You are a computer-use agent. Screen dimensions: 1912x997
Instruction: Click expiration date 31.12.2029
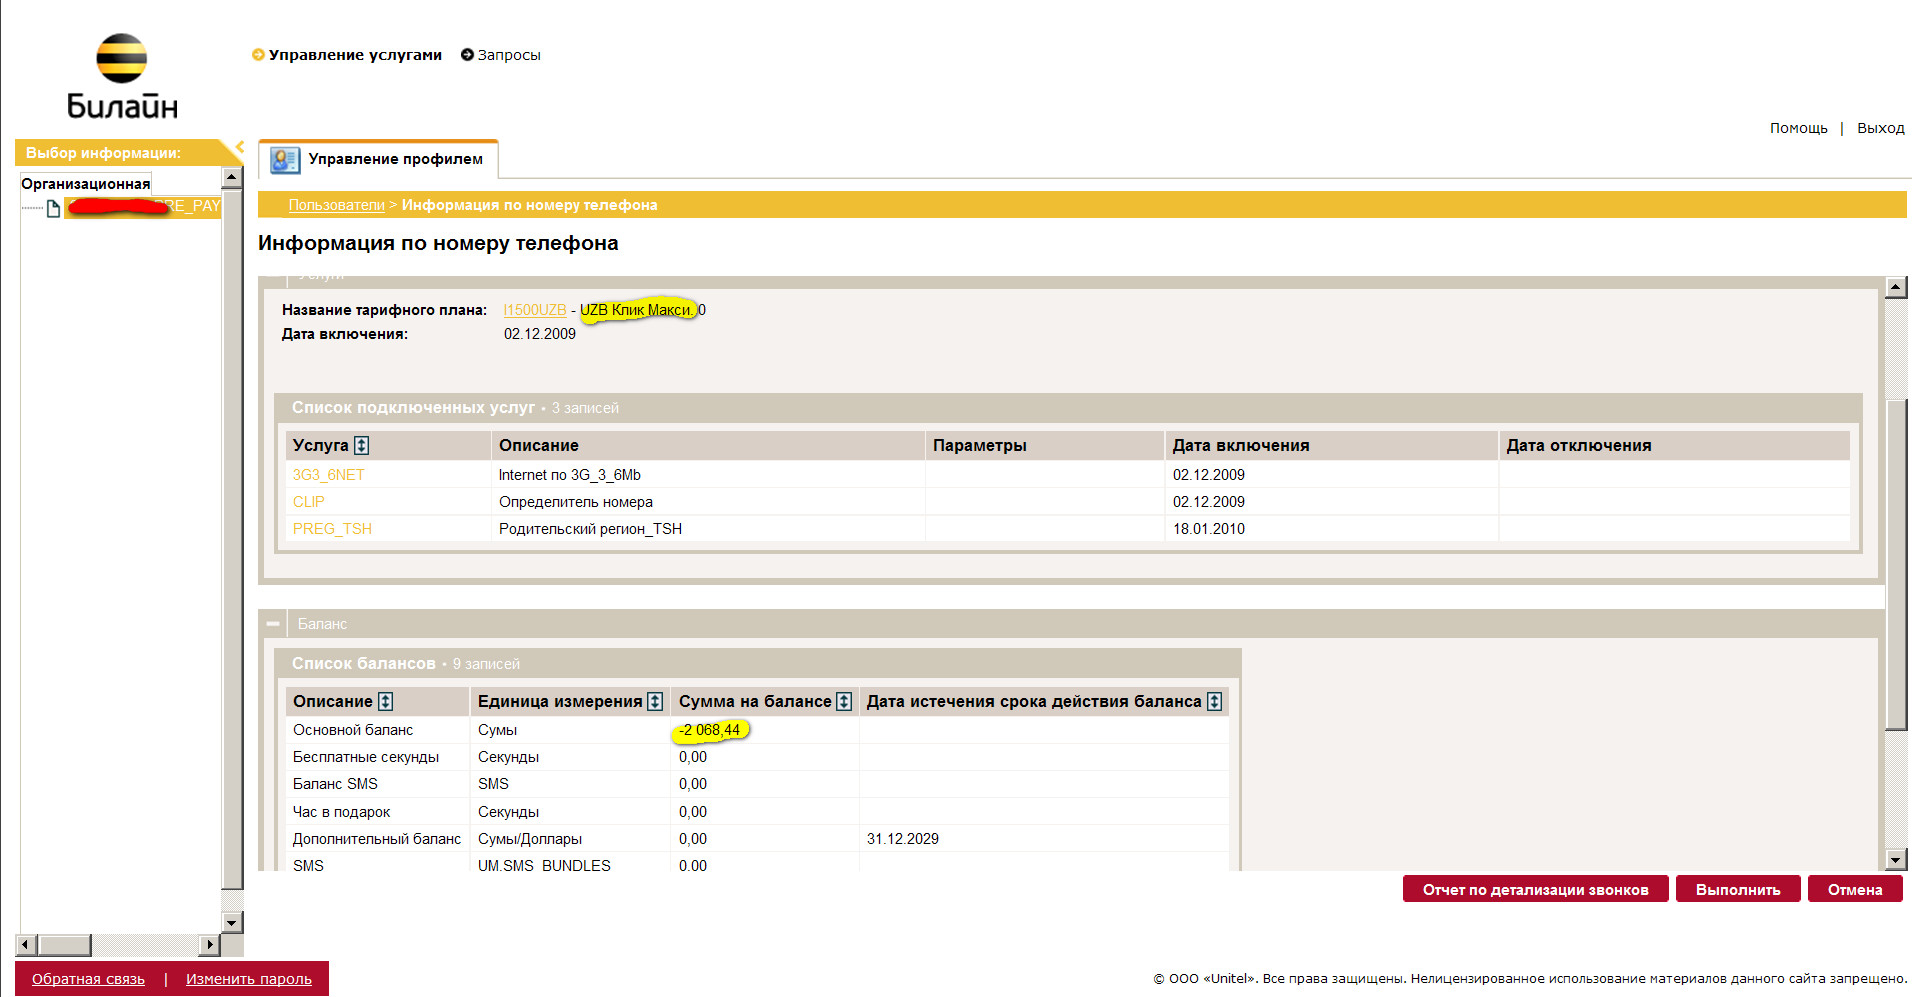click(x=903, y=839)
